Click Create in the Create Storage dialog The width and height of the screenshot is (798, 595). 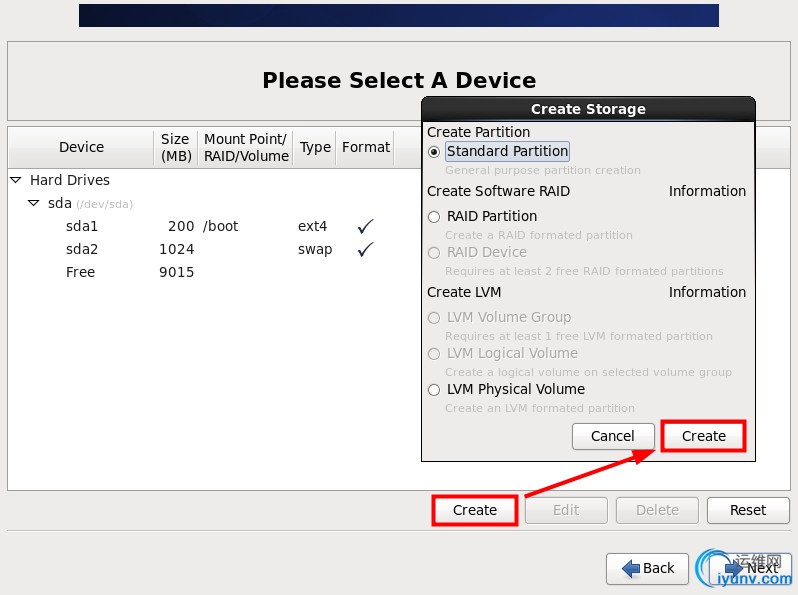click(x=703, y=436)
